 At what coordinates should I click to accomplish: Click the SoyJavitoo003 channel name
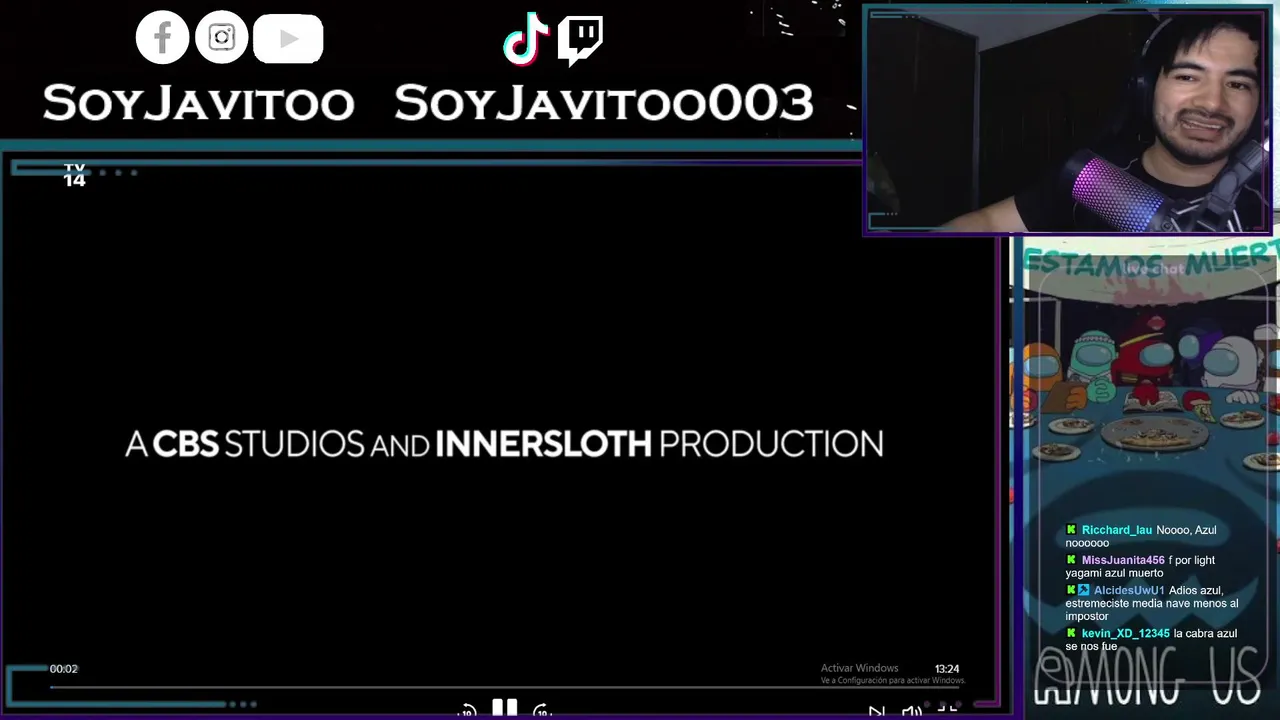604,103
